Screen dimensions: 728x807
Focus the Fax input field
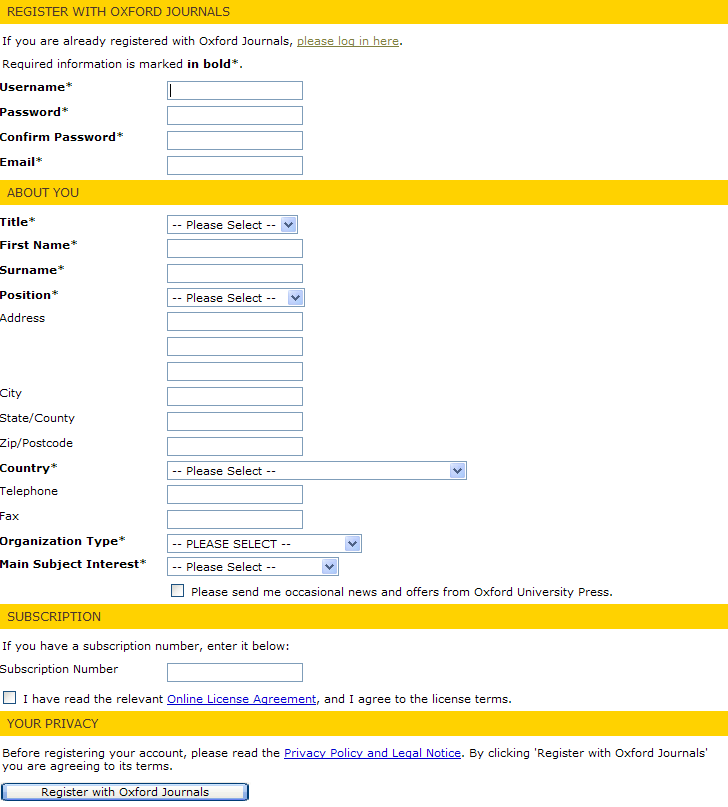(x=235, y=519)
